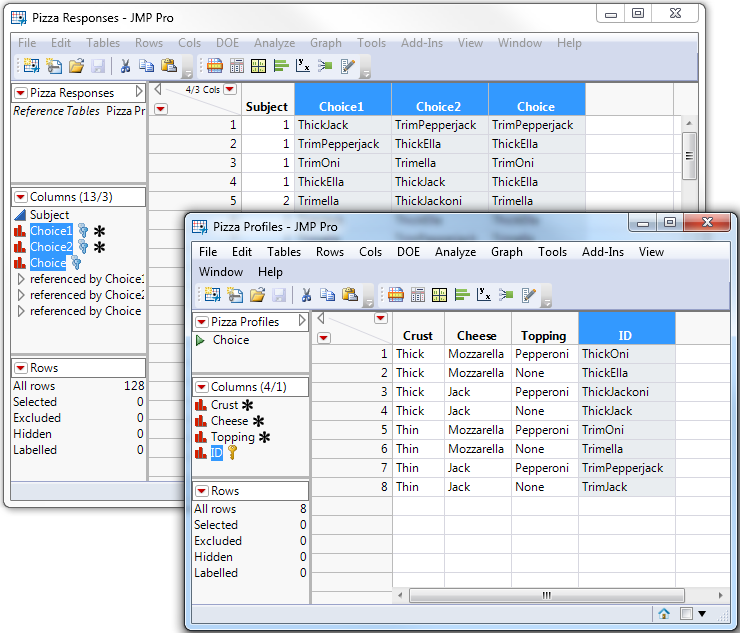This screenshot has width=740, height=633.
Task: Open Analyze menu in Pizza Profiles window
Action: point(454,252)
